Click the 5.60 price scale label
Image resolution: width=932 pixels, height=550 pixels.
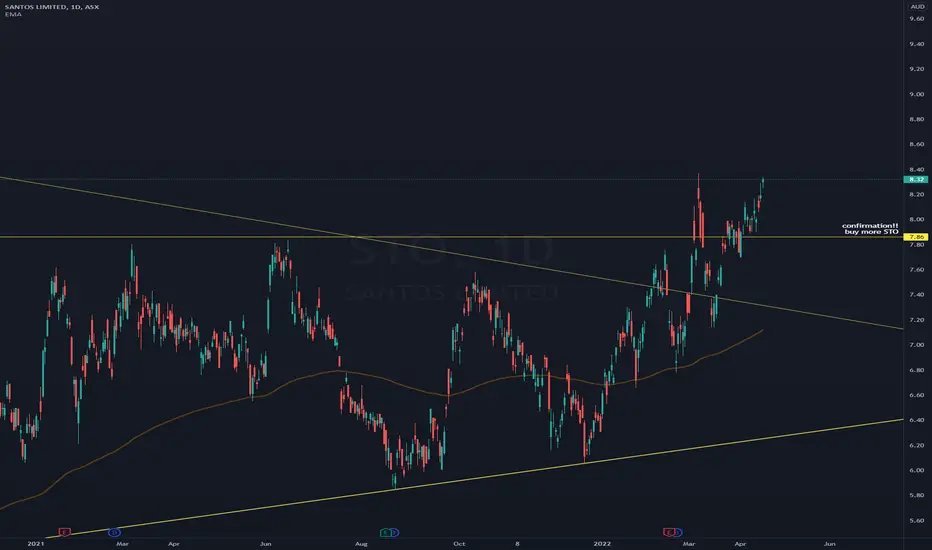point(917,520)
